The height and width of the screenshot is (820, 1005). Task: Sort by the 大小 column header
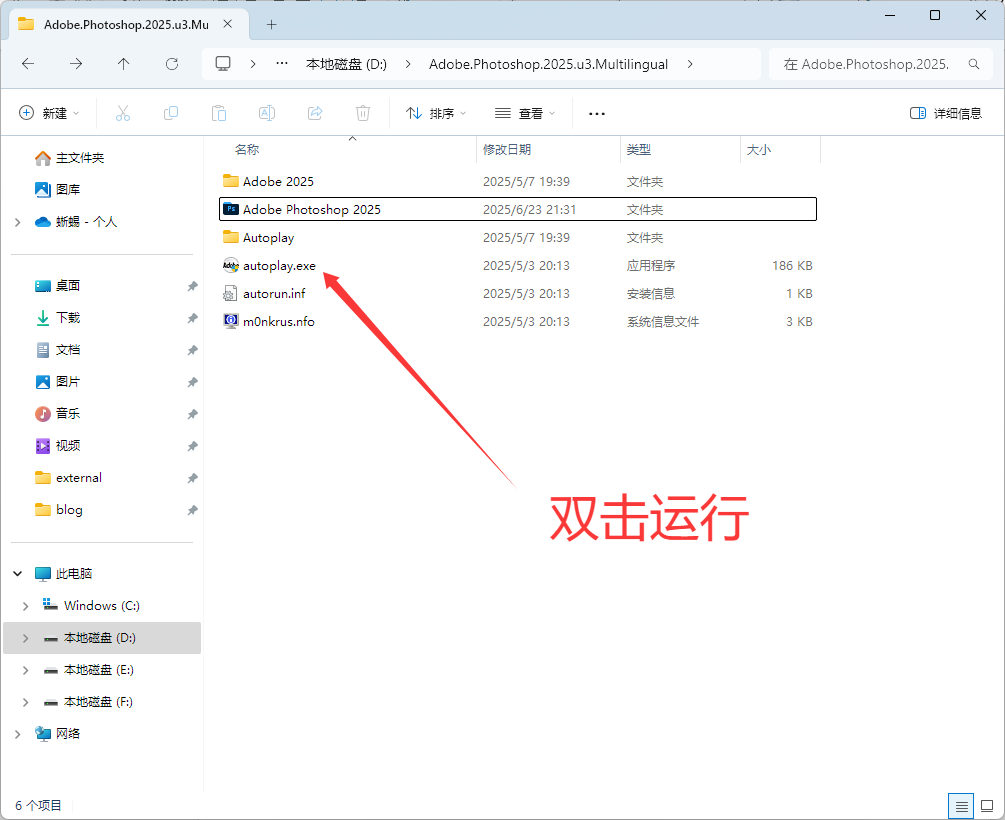pyautogui.click(x=759, y=149)
